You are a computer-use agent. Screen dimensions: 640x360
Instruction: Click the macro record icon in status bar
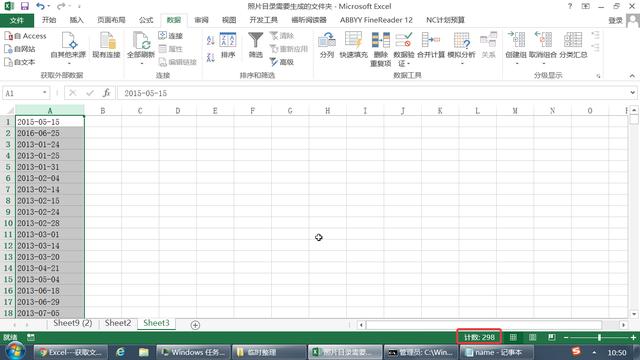point(31,338)
